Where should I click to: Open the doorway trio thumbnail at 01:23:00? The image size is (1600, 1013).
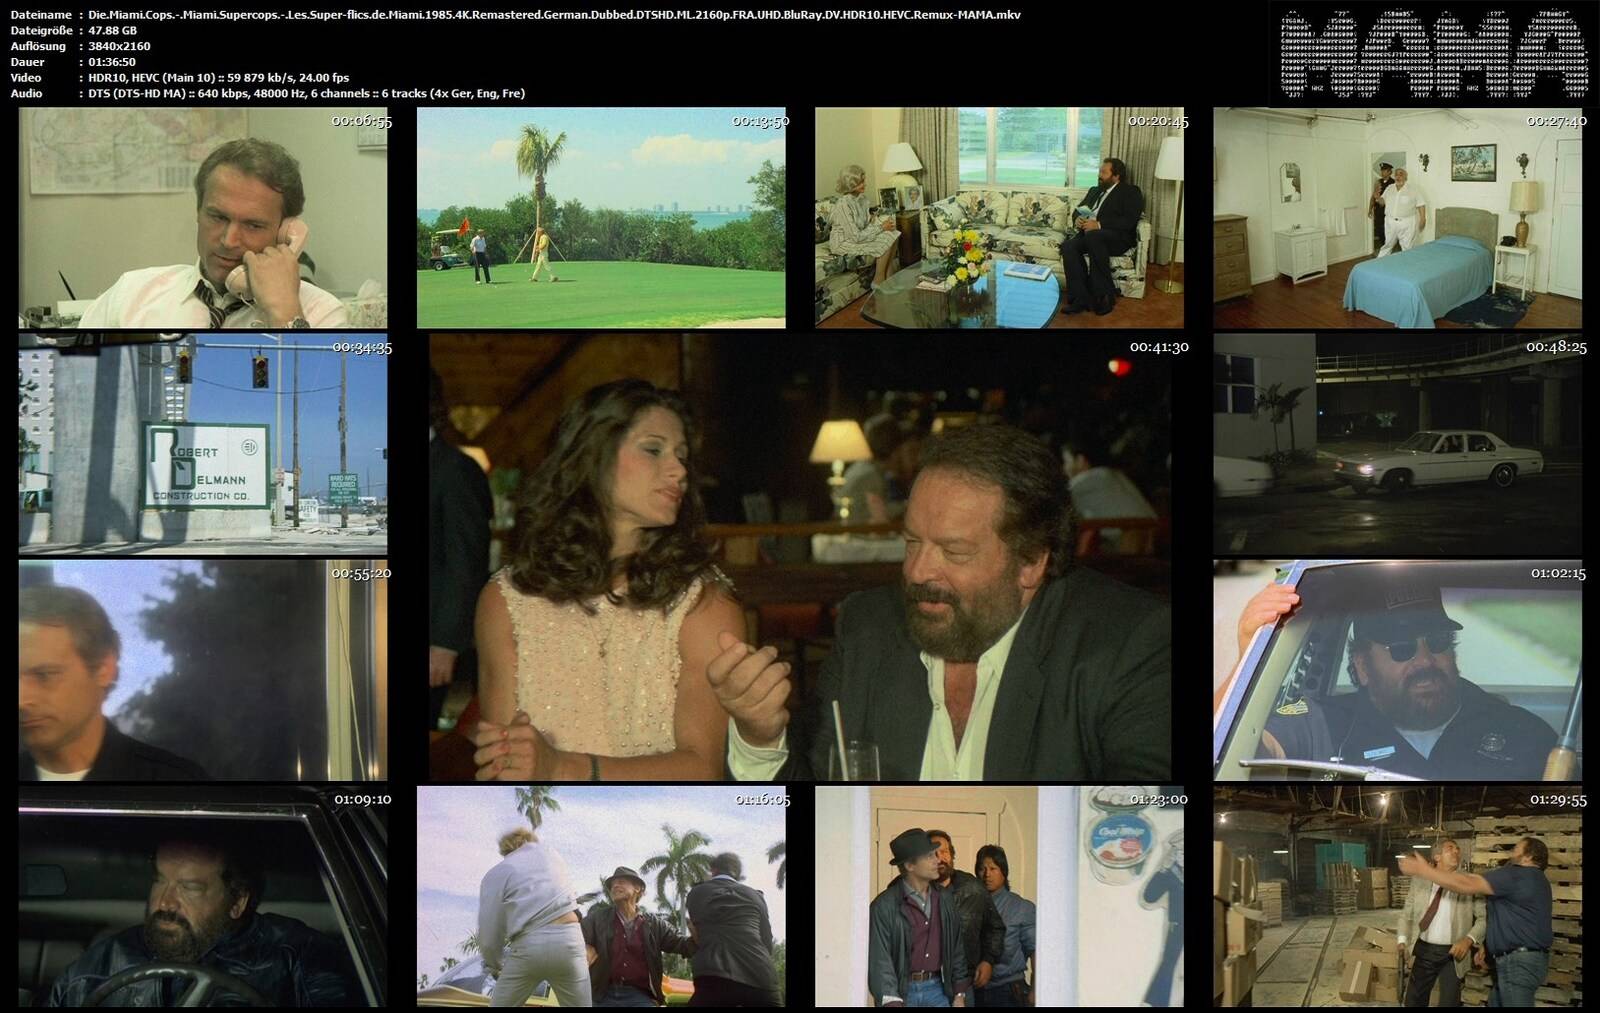(999, 896)
